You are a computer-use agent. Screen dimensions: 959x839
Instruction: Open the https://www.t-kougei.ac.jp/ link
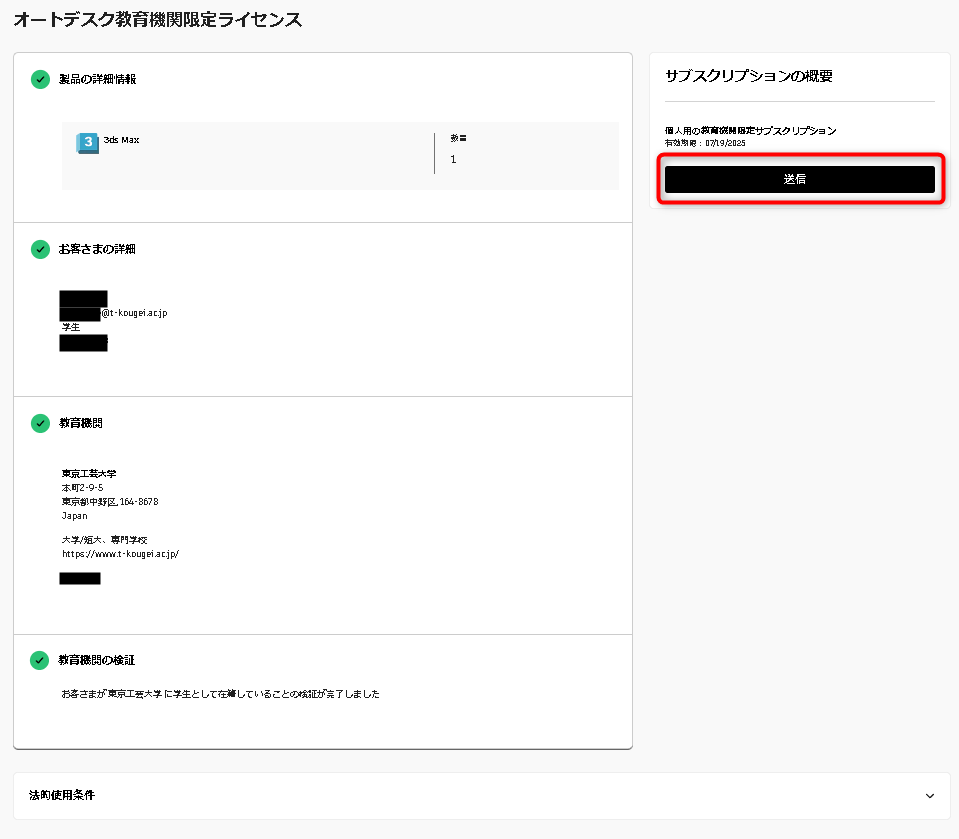click(x=120, y=554)
